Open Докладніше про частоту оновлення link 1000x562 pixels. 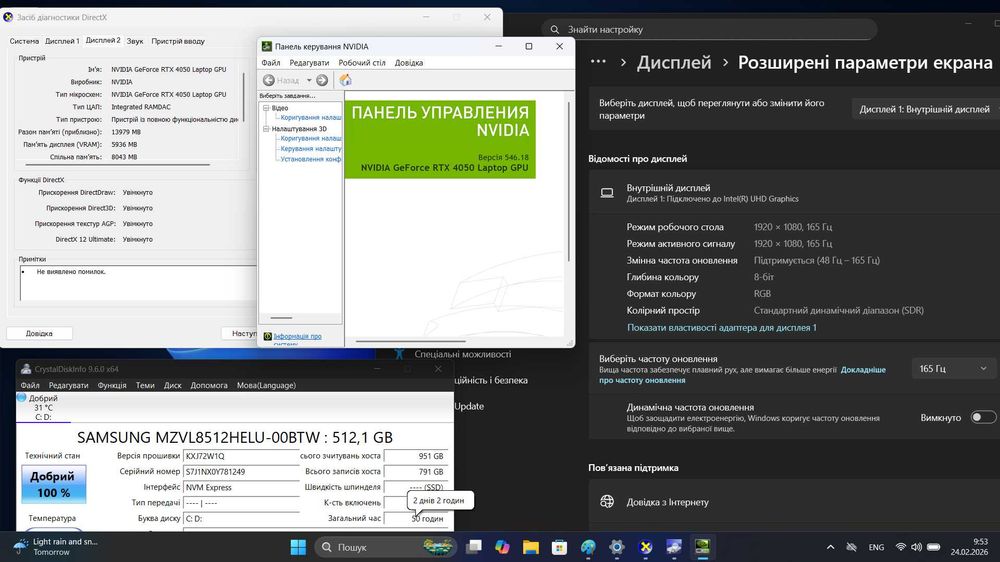coord(742,374)
